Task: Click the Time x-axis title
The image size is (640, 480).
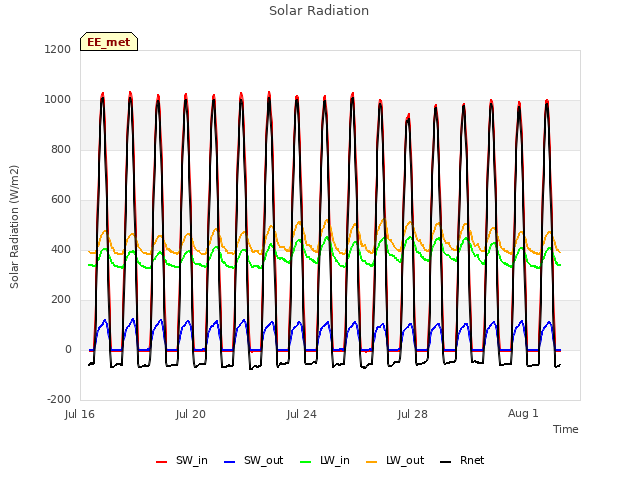Action: [x=566, y=429]
